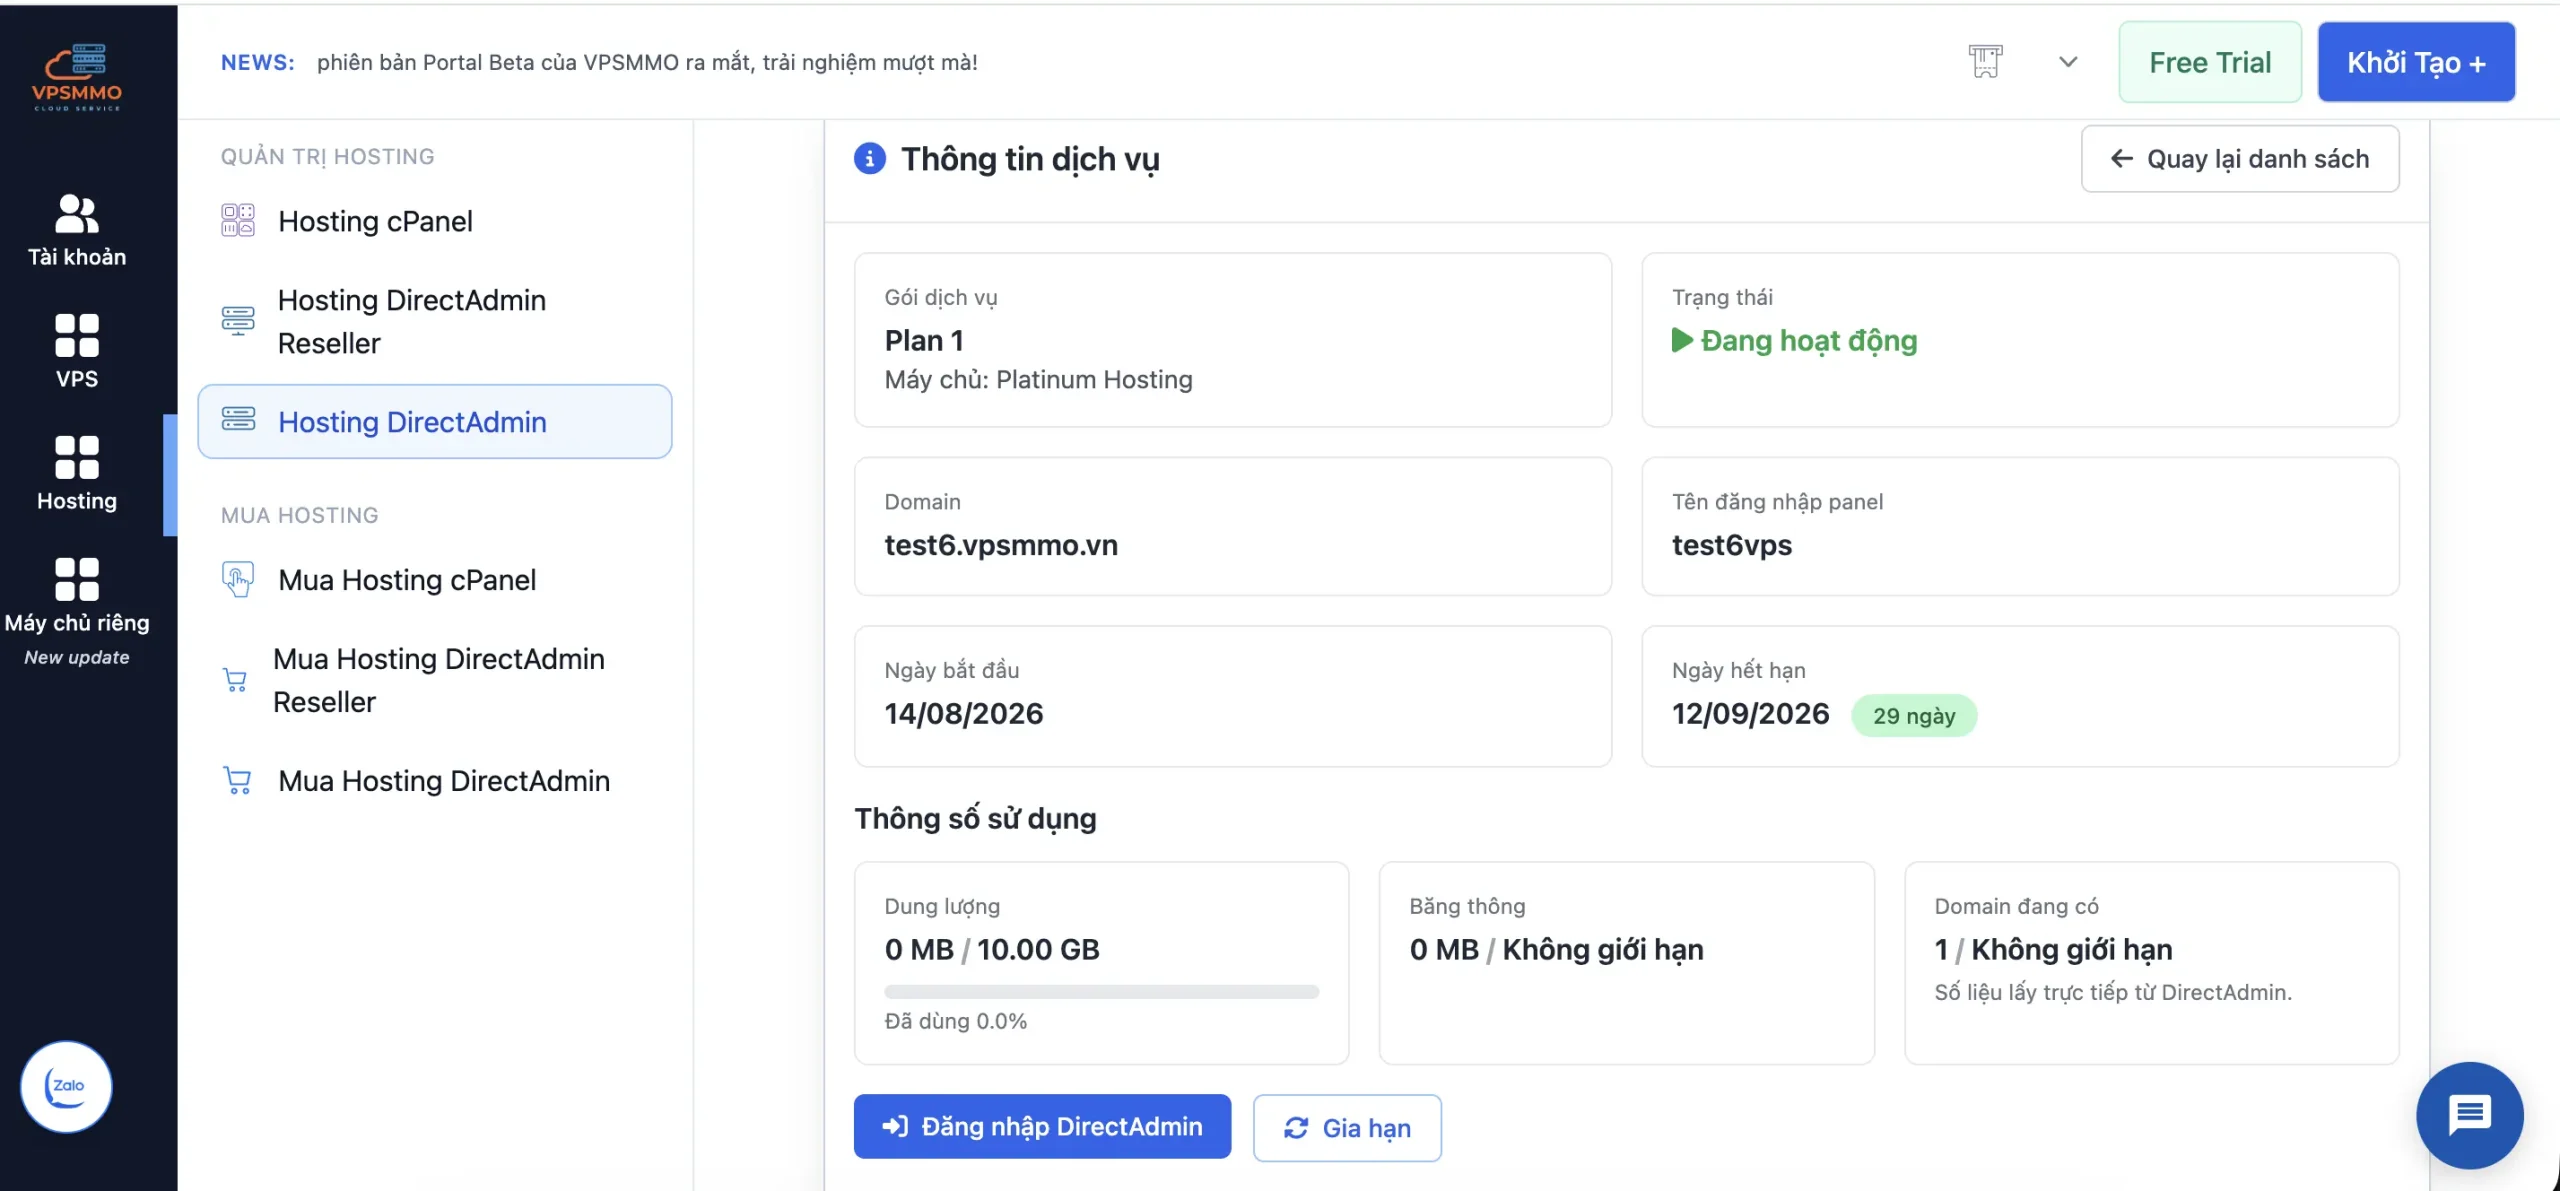This screenshot has width=2560, height=1191.
Task: Click the refresh icon in Gia hạn button
Action: pyautogui.click(x=1296, y=1127)
